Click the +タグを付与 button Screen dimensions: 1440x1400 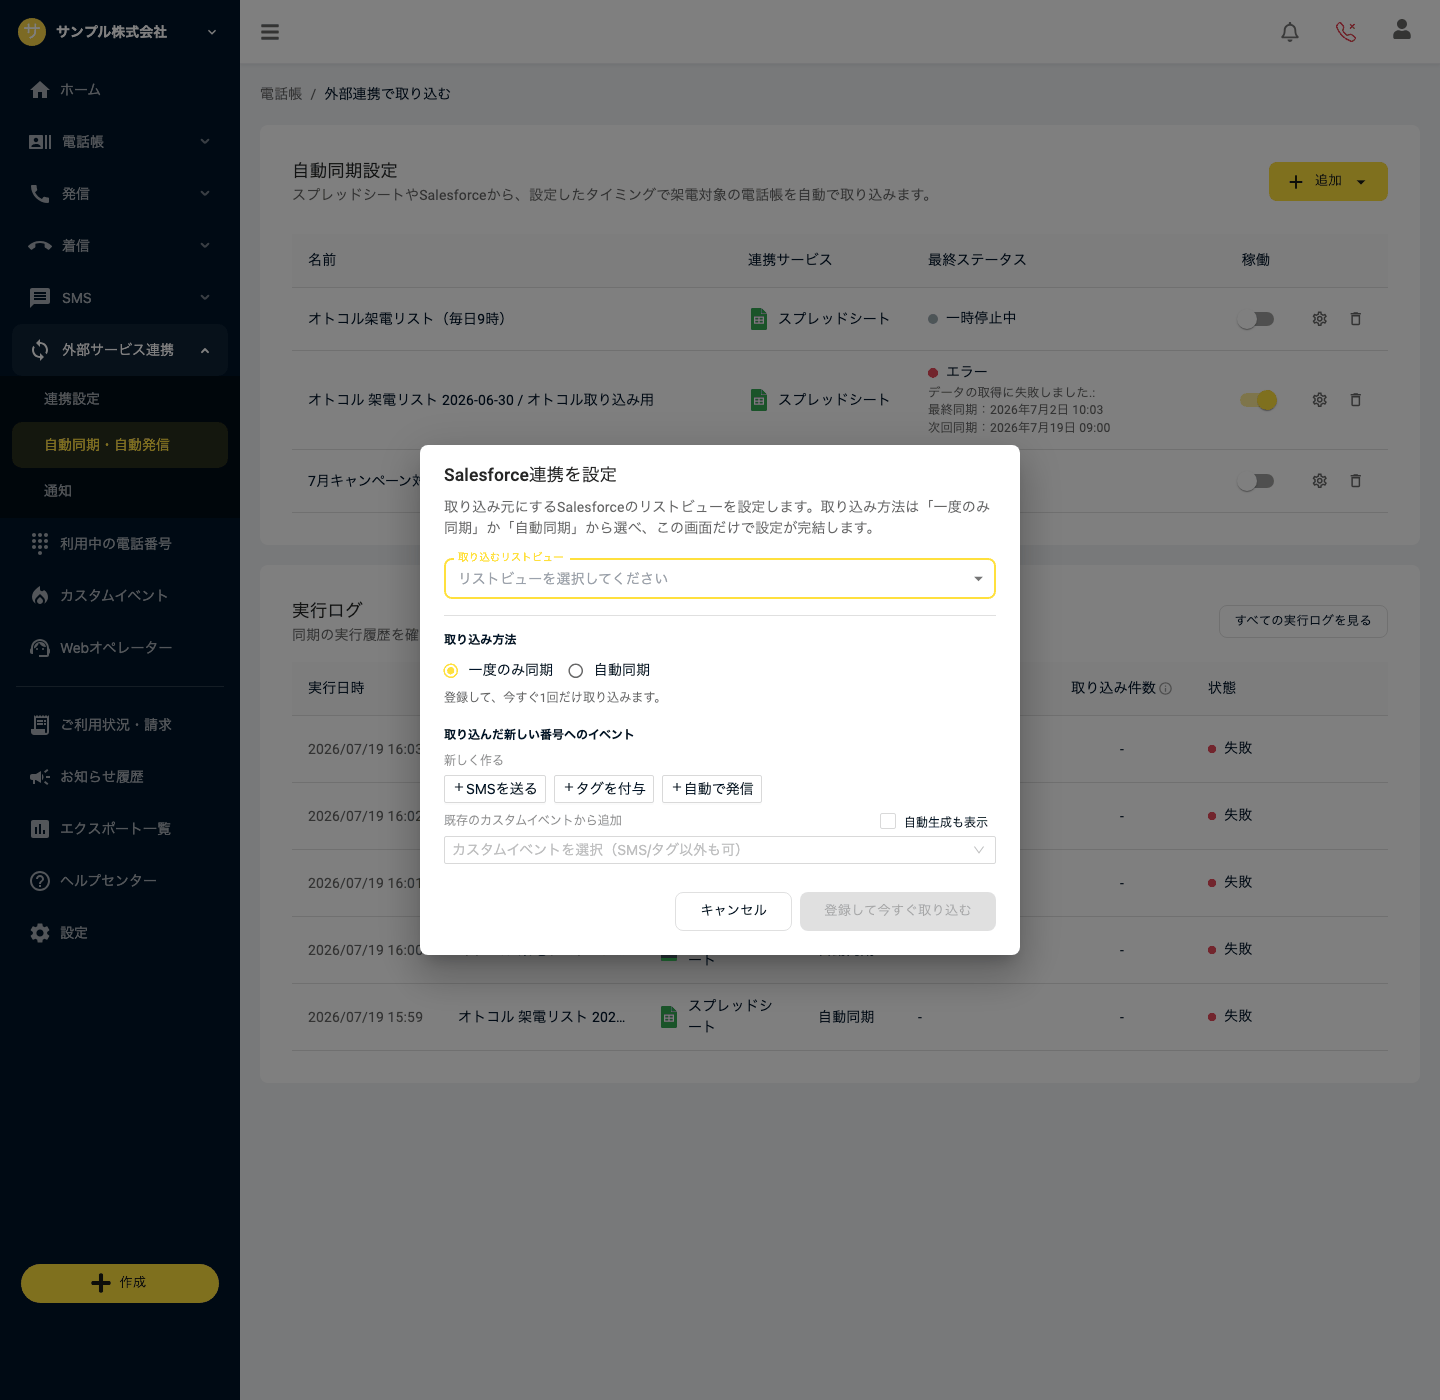(604, 789)
